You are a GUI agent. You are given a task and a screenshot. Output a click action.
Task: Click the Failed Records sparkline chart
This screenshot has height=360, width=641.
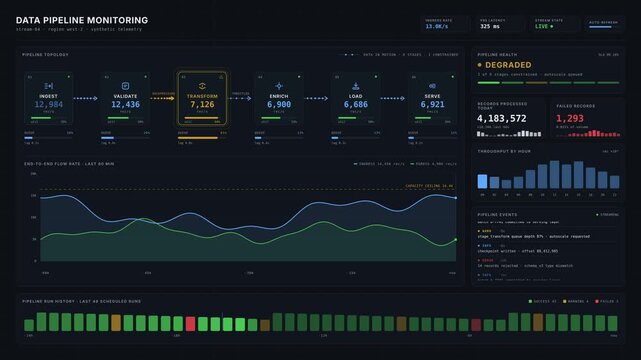(x=588, y=133)
